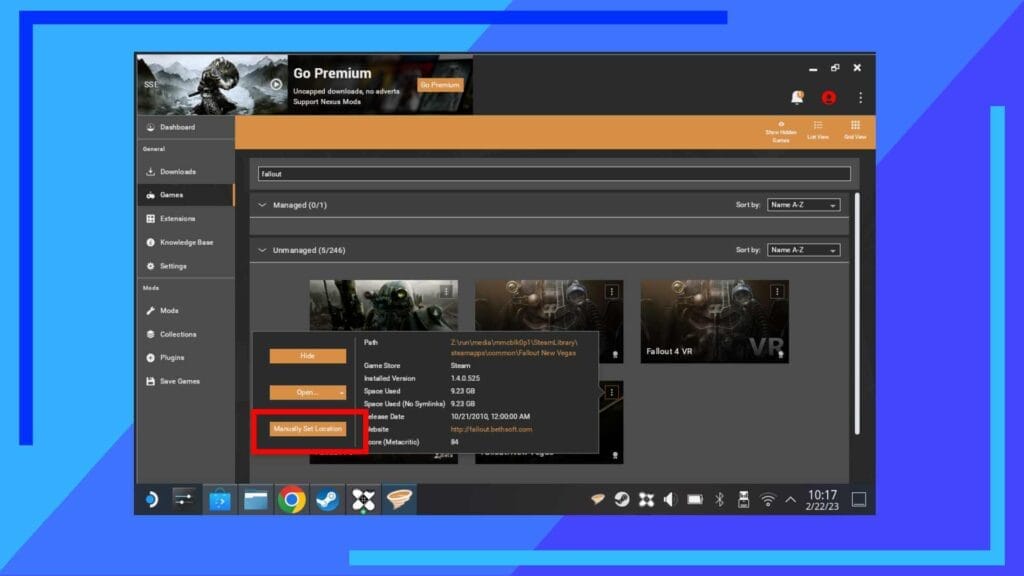
Task: Open the user profile avatar
Action: 829,98
